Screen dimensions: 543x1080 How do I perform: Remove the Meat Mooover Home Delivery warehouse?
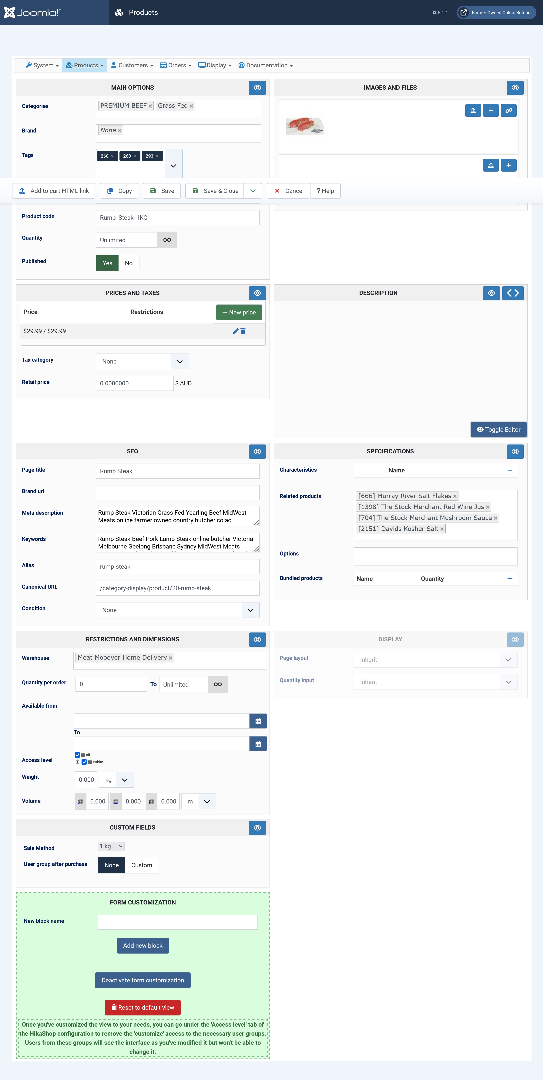[170, 658]
